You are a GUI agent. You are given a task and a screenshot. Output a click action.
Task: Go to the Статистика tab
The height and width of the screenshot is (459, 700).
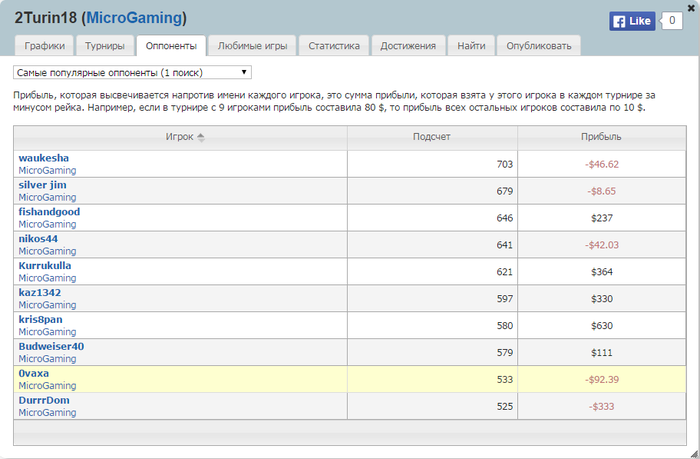click(334, 46)
